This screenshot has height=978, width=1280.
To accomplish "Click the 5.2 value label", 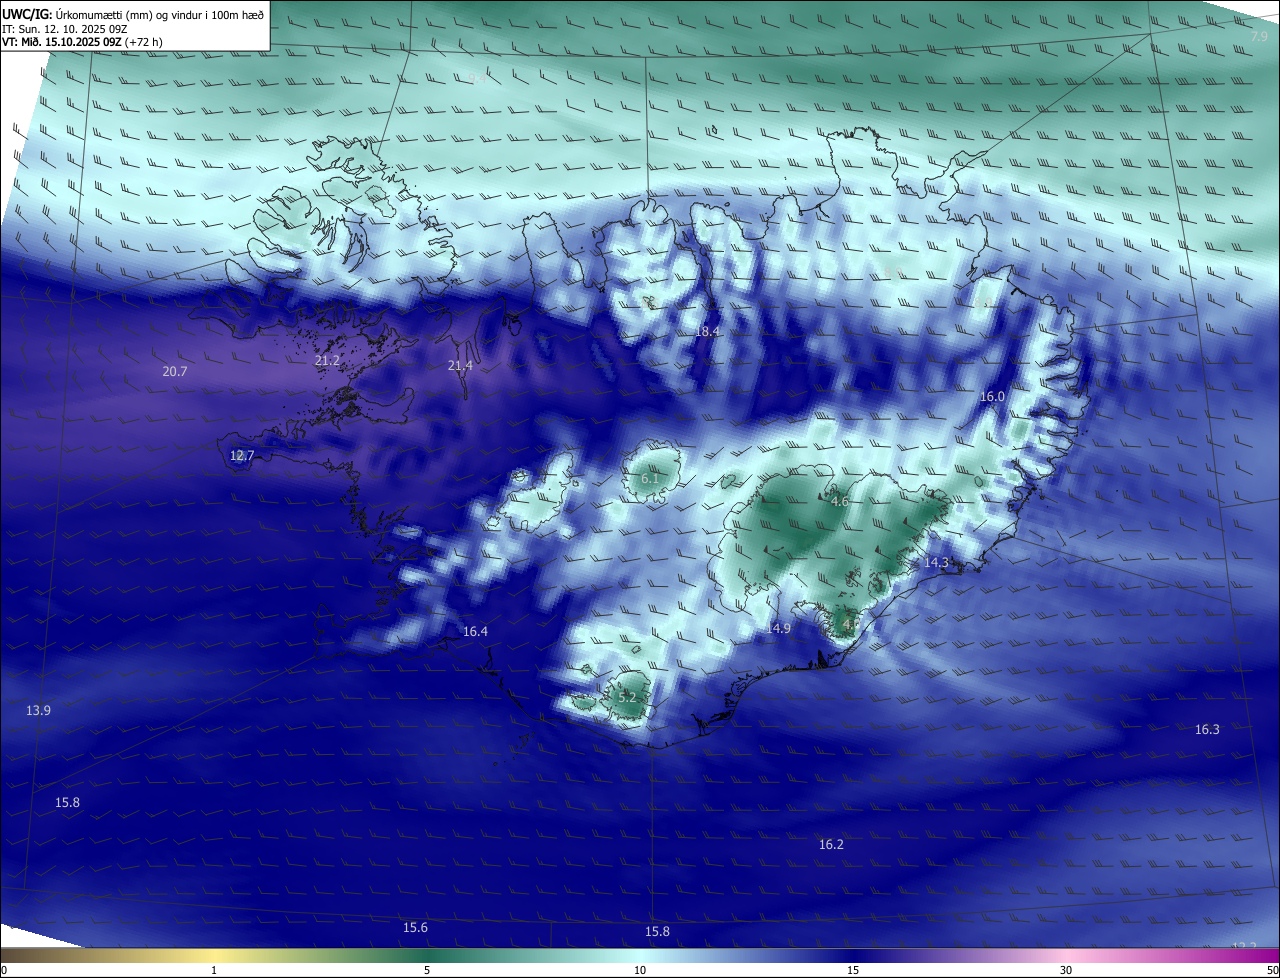I will [x=627, y=697].
